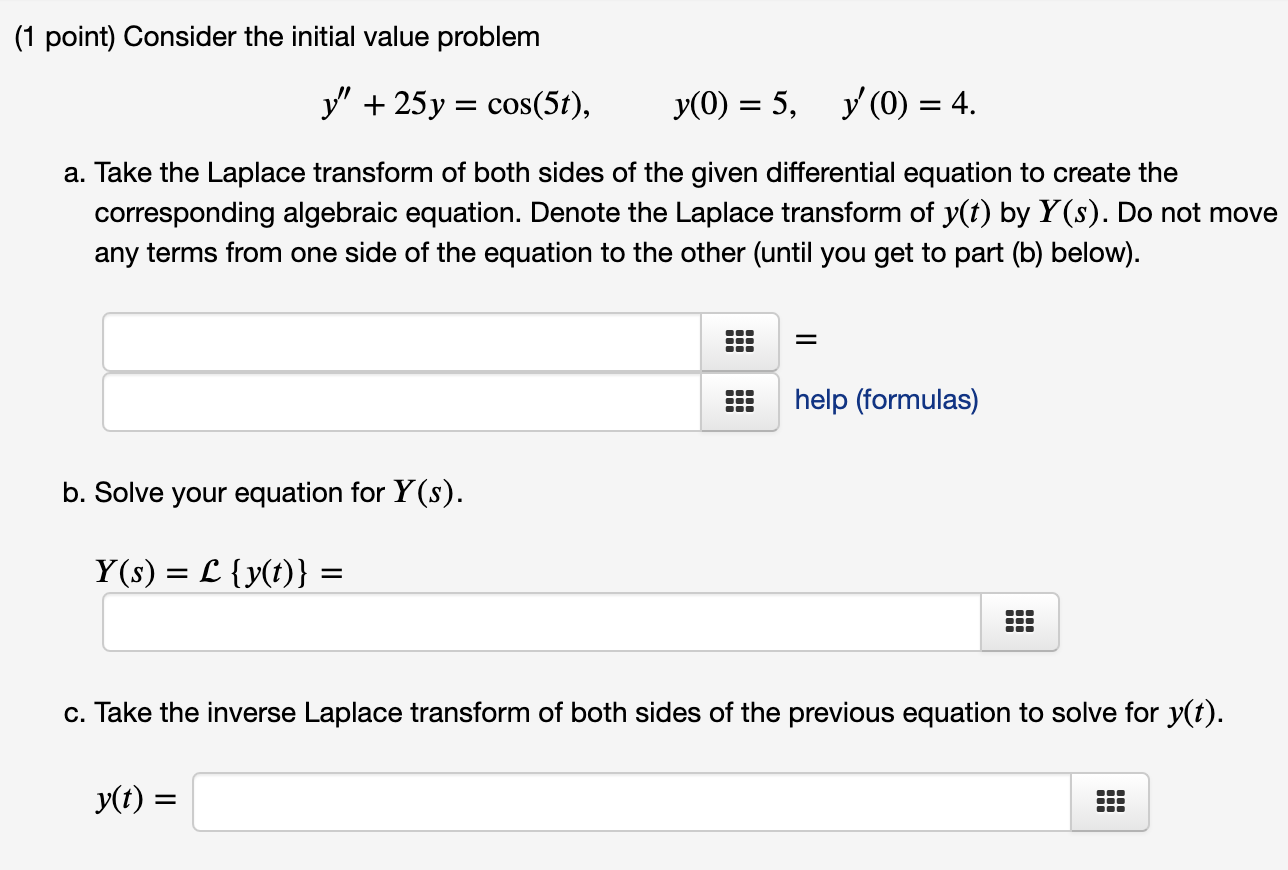The image size is (1288, 870).
Task: Place cursor in the part (b) answer field
Action: [540, 621]
